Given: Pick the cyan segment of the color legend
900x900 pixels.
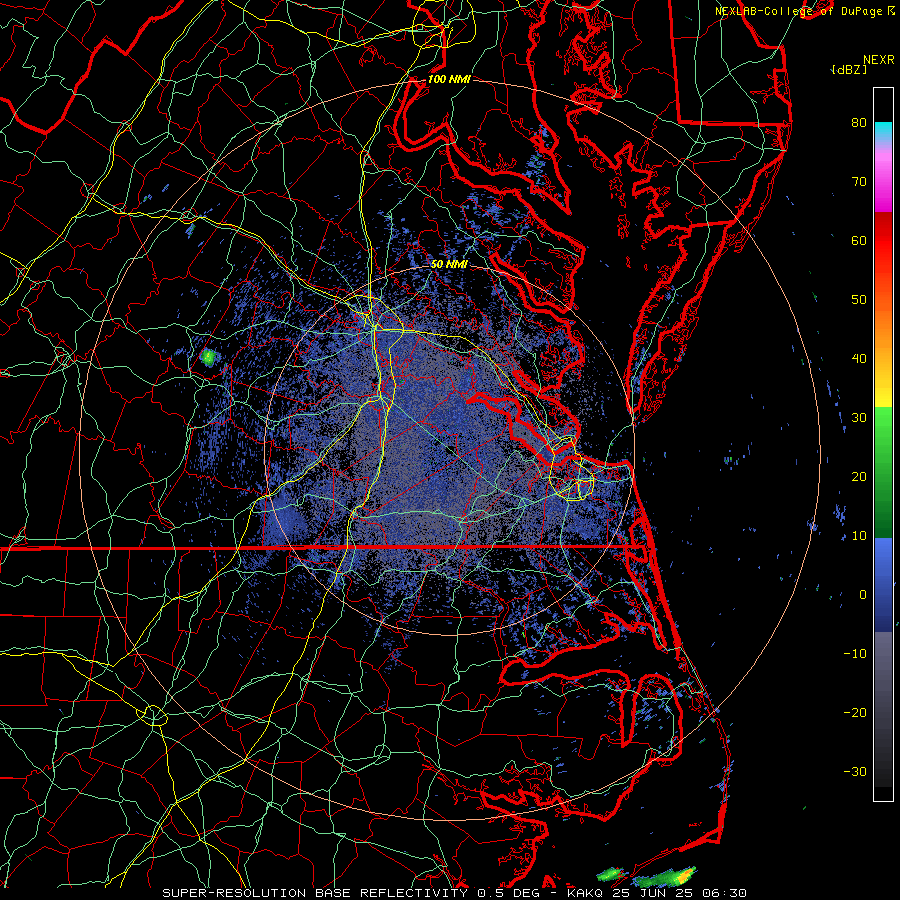Looking at the screenshot, I should pyautogui.click(x=883, y=132).
